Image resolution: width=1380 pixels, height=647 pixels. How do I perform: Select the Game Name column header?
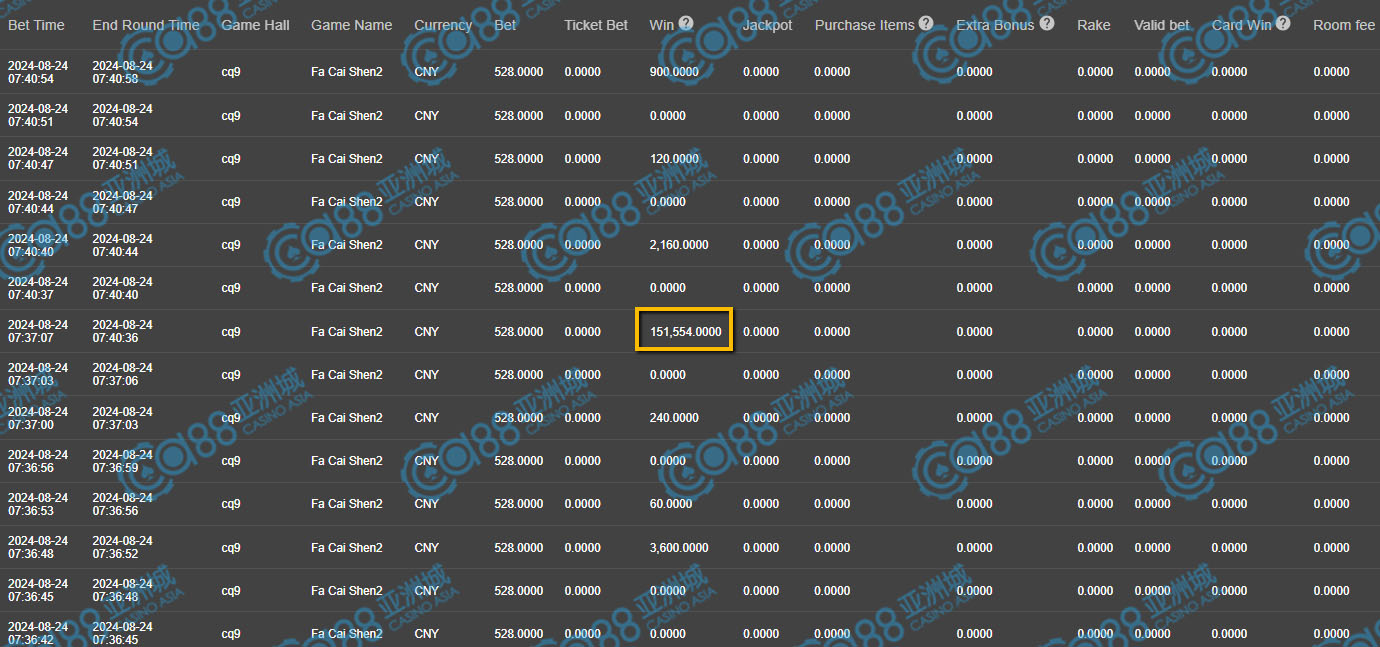[352, 25]
